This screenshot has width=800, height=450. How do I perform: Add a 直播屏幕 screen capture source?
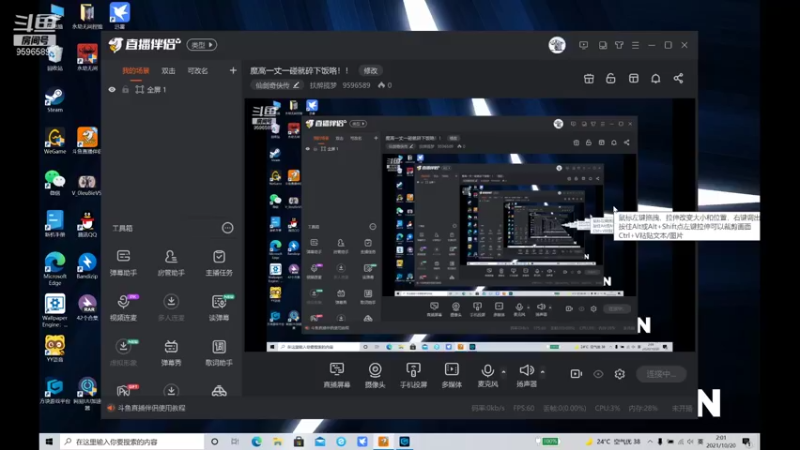pos(337,375)
